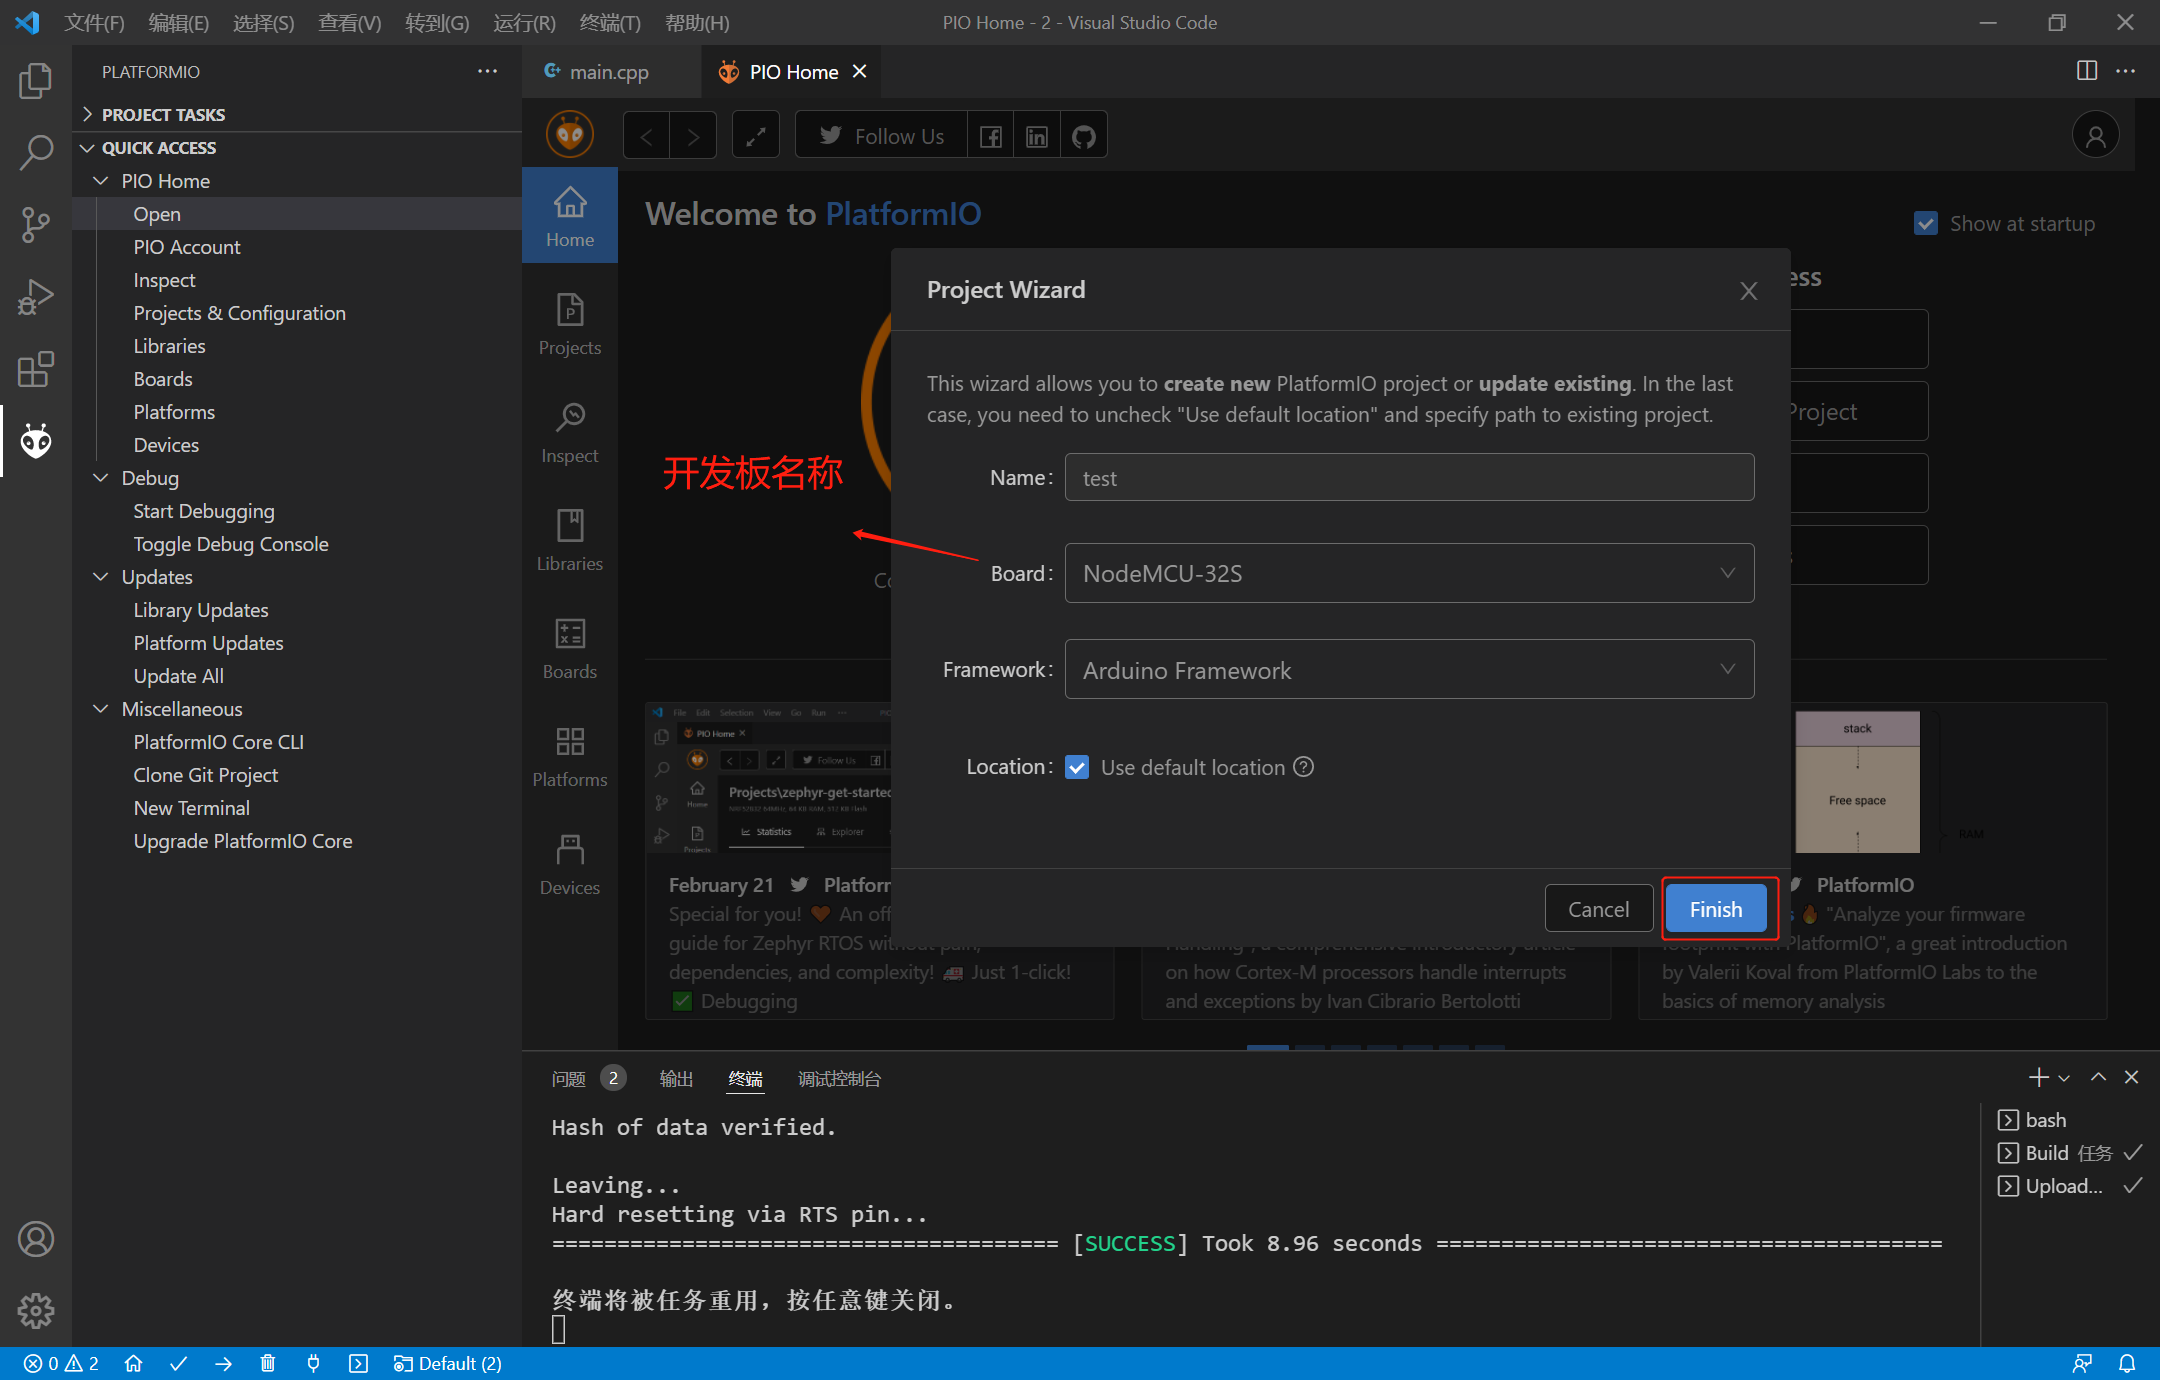
Task: Open Run and Debug view
Action: [36, 297]
